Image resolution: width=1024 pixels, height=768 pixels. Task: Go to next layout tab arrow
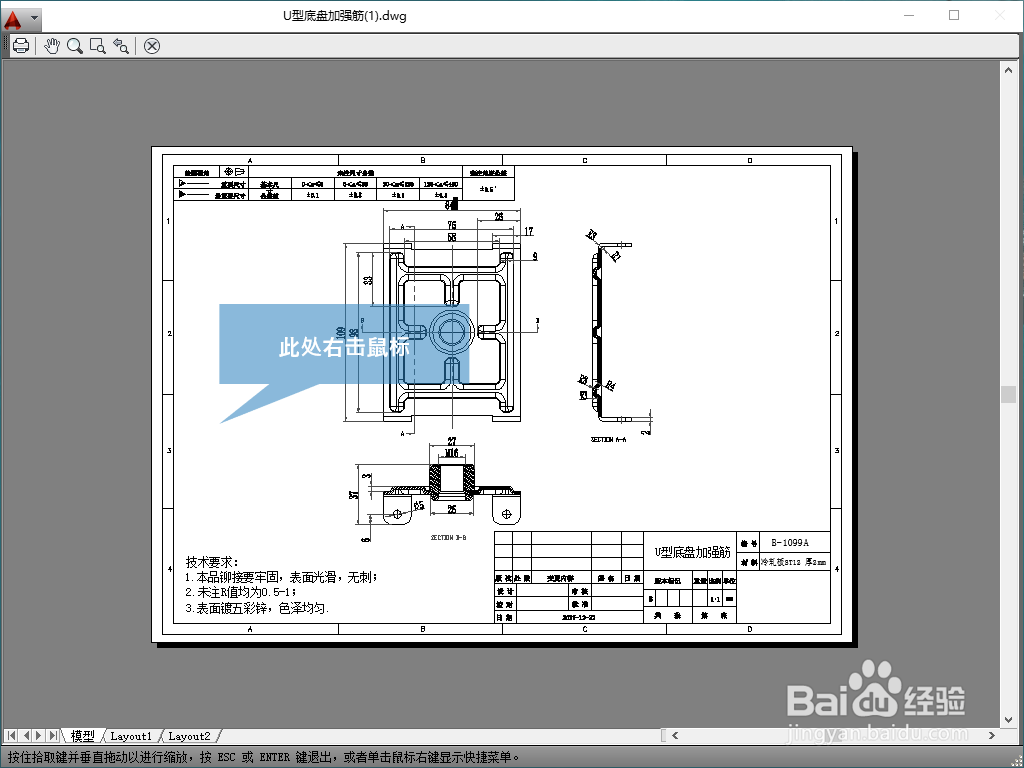tap(39, 735)
